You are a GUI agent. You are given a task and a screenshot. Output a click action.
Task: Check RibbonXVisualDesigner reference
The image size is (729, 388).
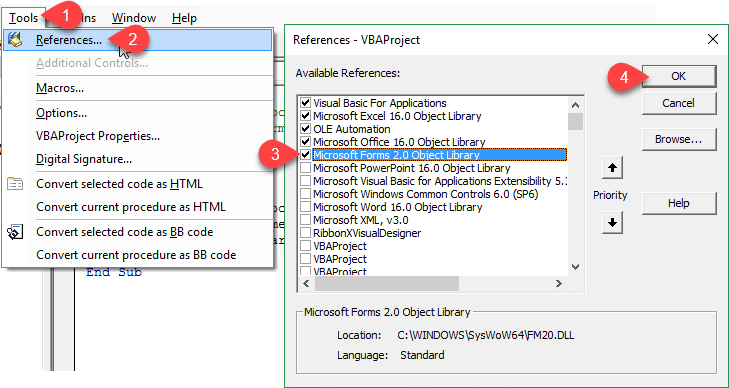coord(305,233)
